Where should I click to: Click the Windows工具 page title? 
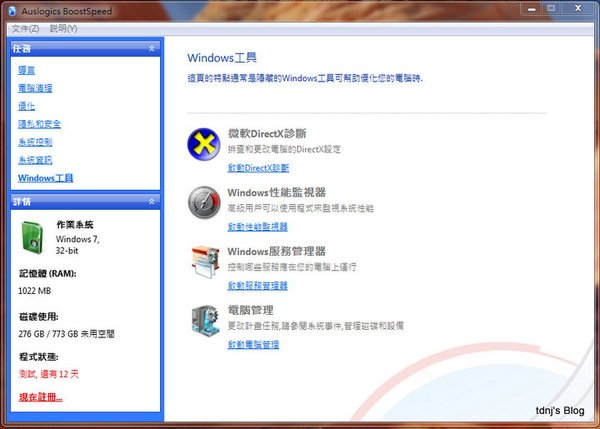pyautogui.click(x=222, y=58)
